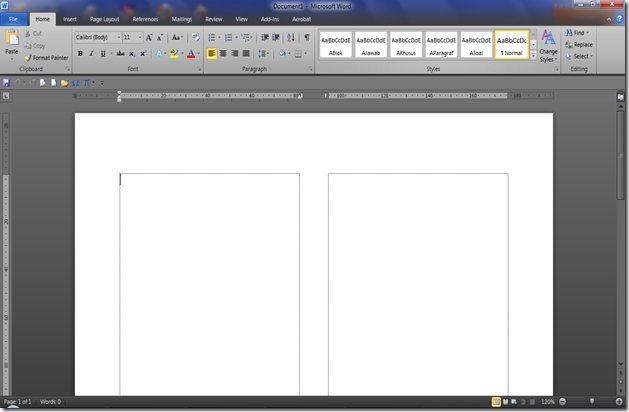Switch to the Mailings tab
The height and width of the screenshot is (412, 629).
(182, 19)
